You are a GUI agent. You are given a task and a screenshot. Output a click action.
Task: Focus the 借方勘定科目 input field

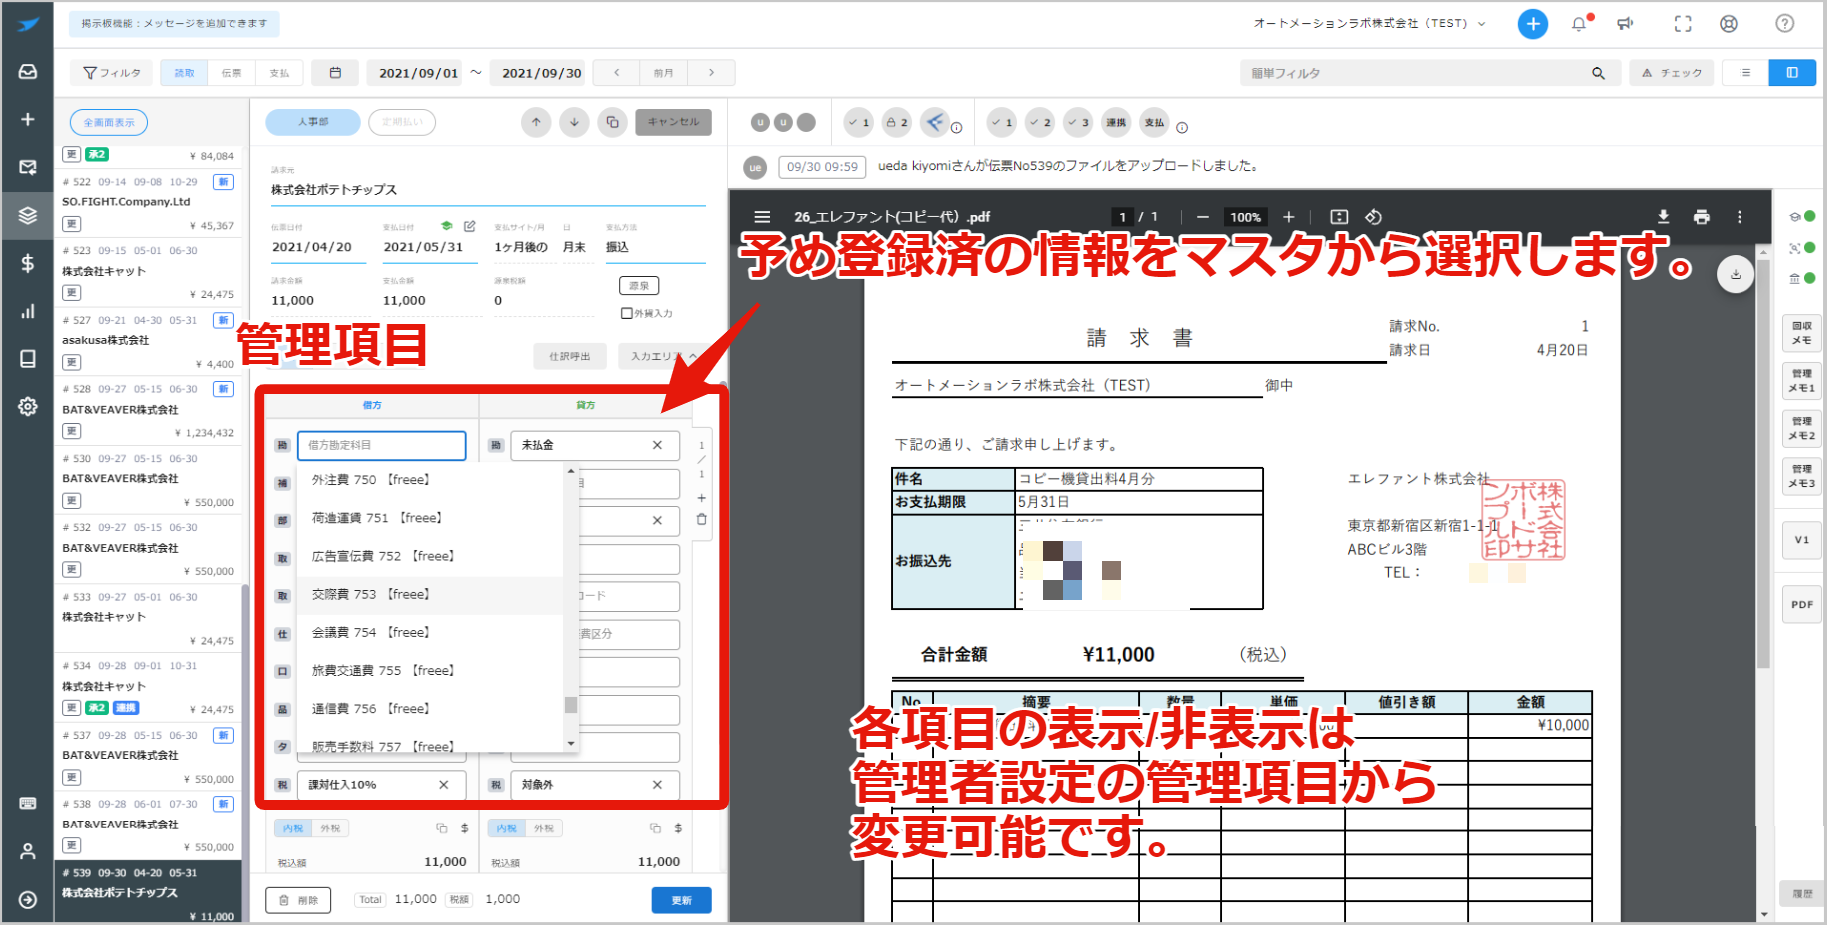[382, 445]
